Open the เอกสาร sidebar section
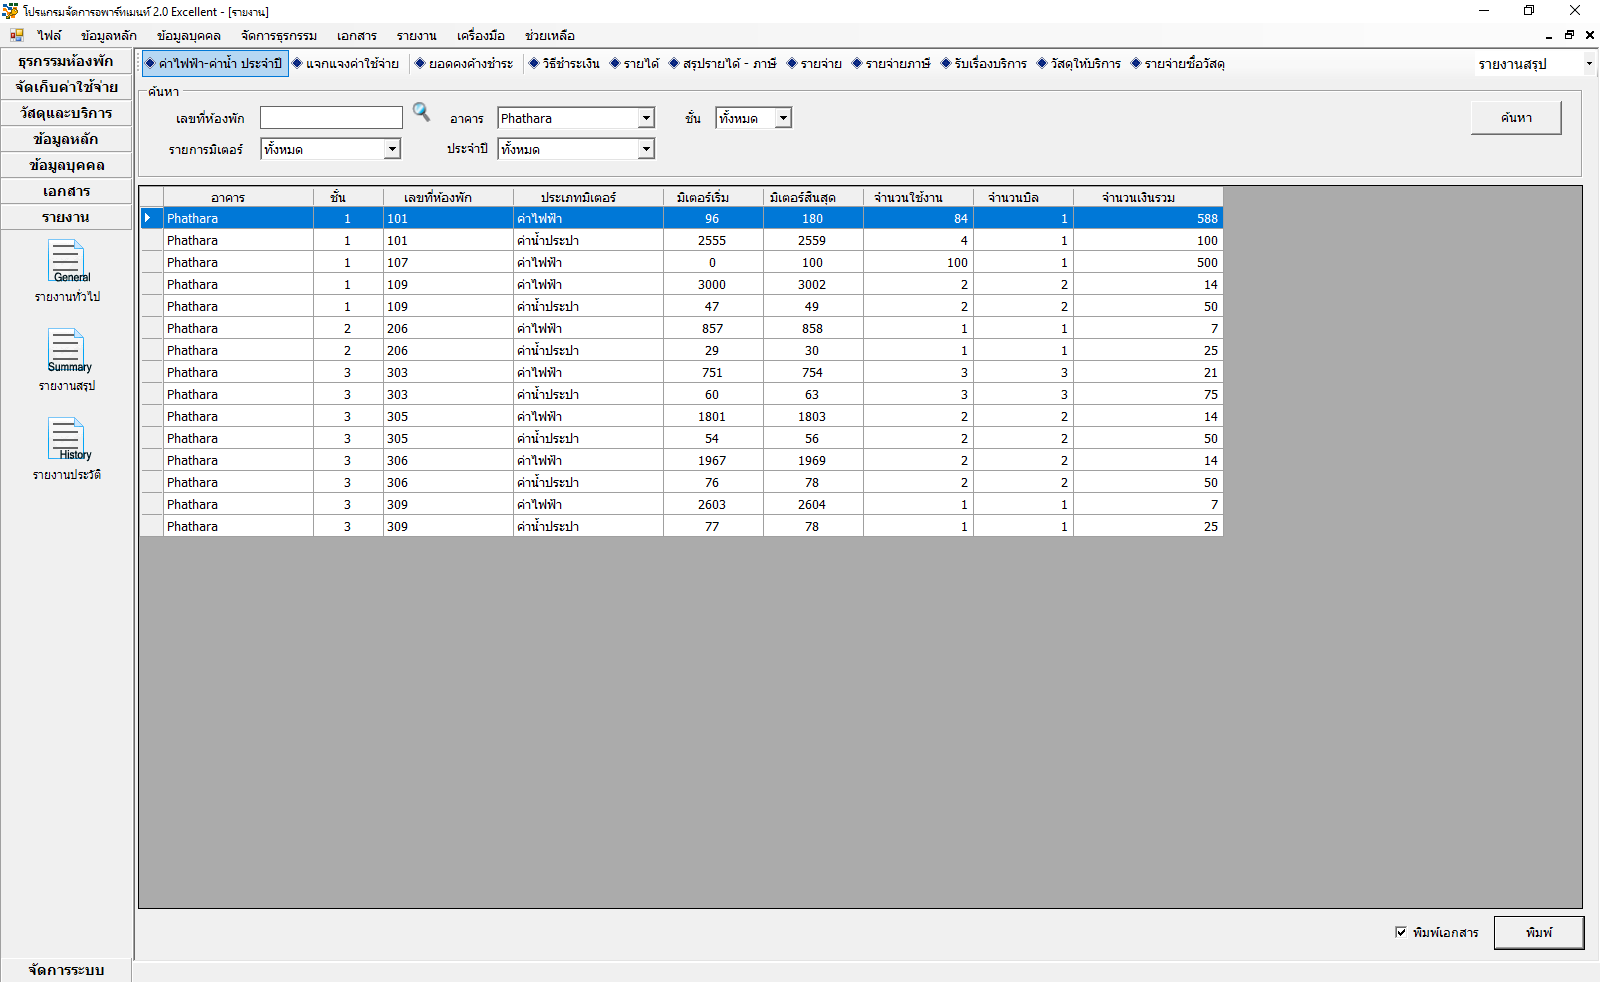Image resolution: width=1600 pixels, height=982 pixels. pyautogui.click(x=66, y=191)
